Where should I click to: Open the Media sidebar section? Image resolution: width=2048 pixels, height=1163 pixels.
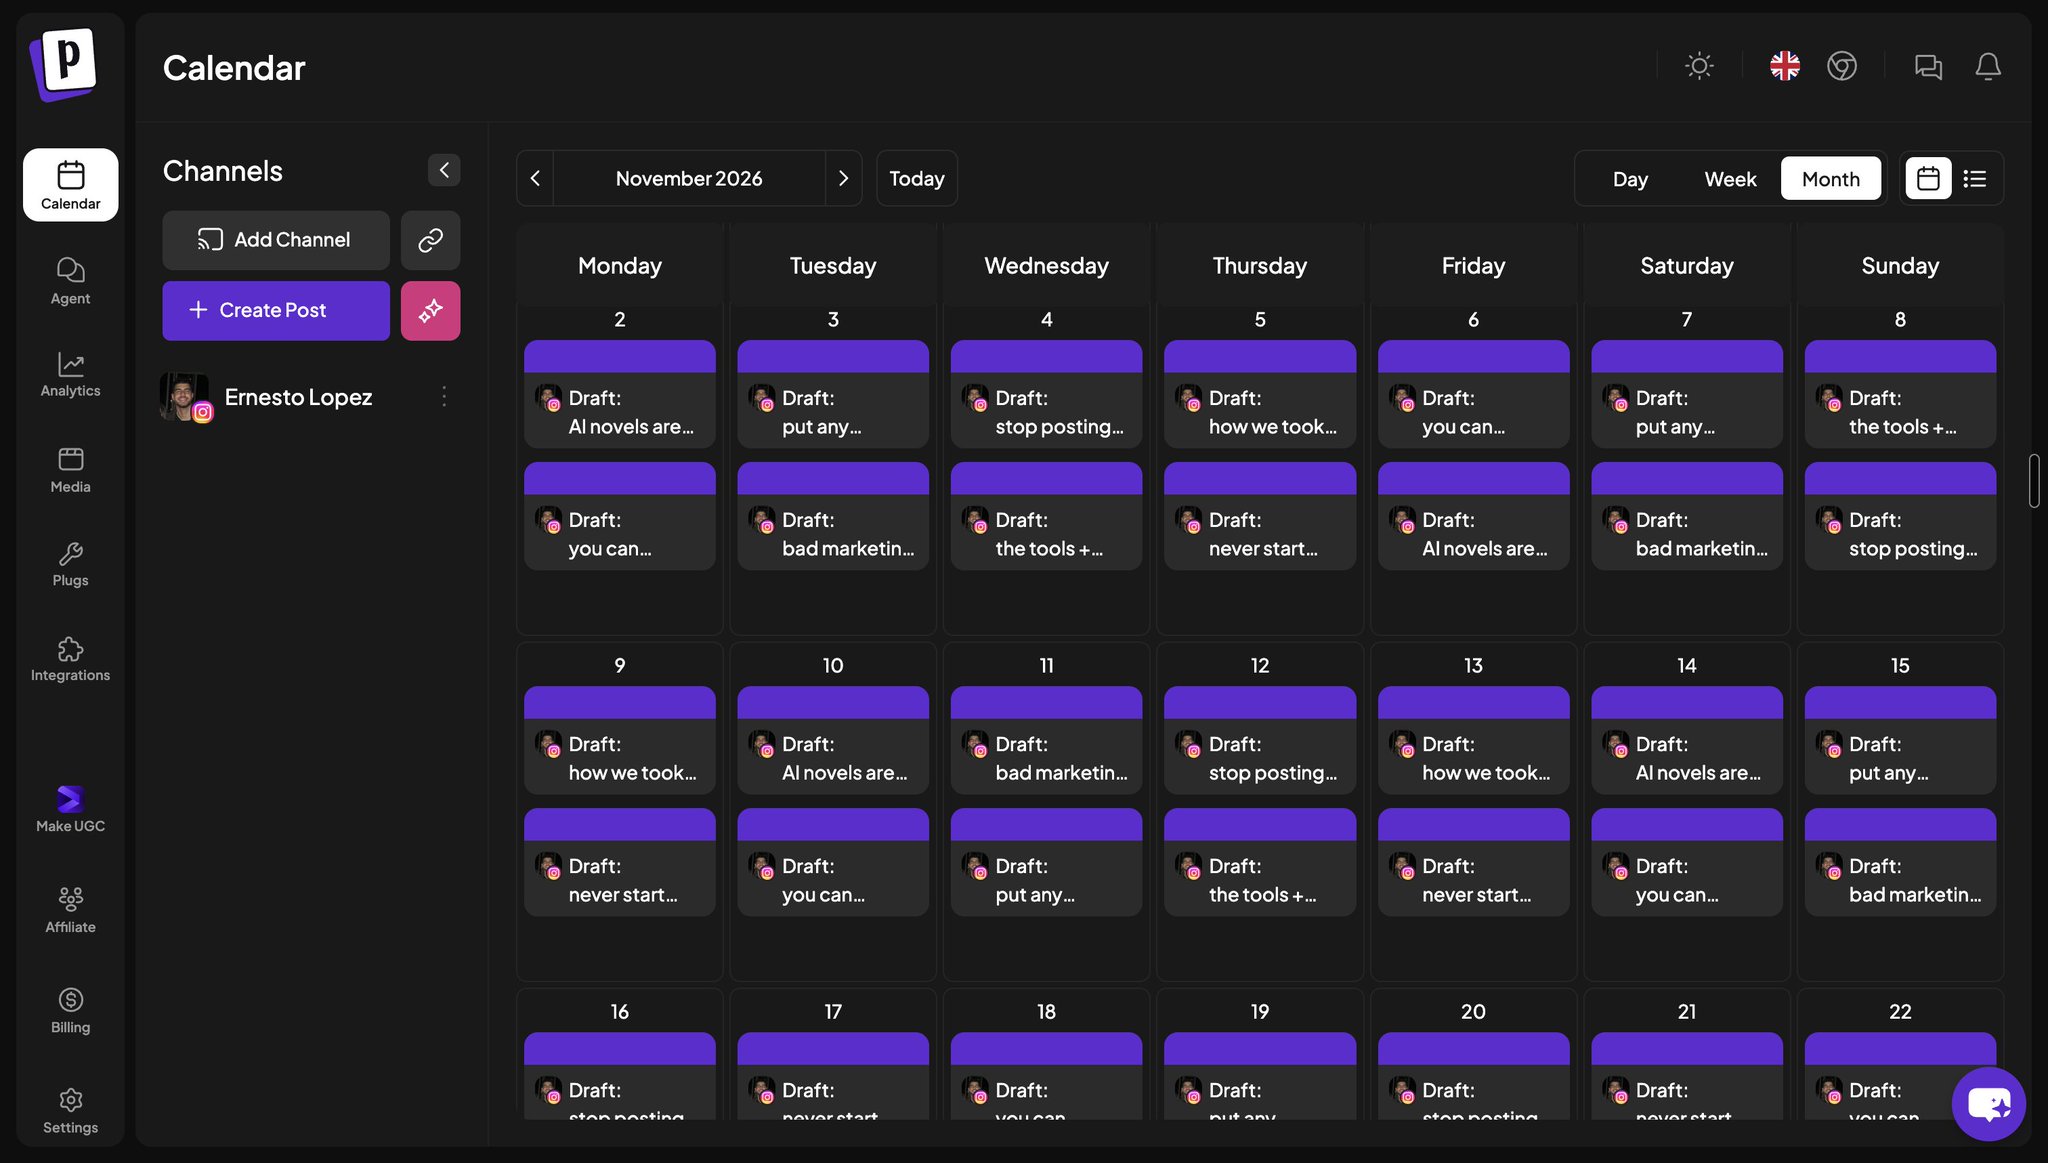[70, 470]
